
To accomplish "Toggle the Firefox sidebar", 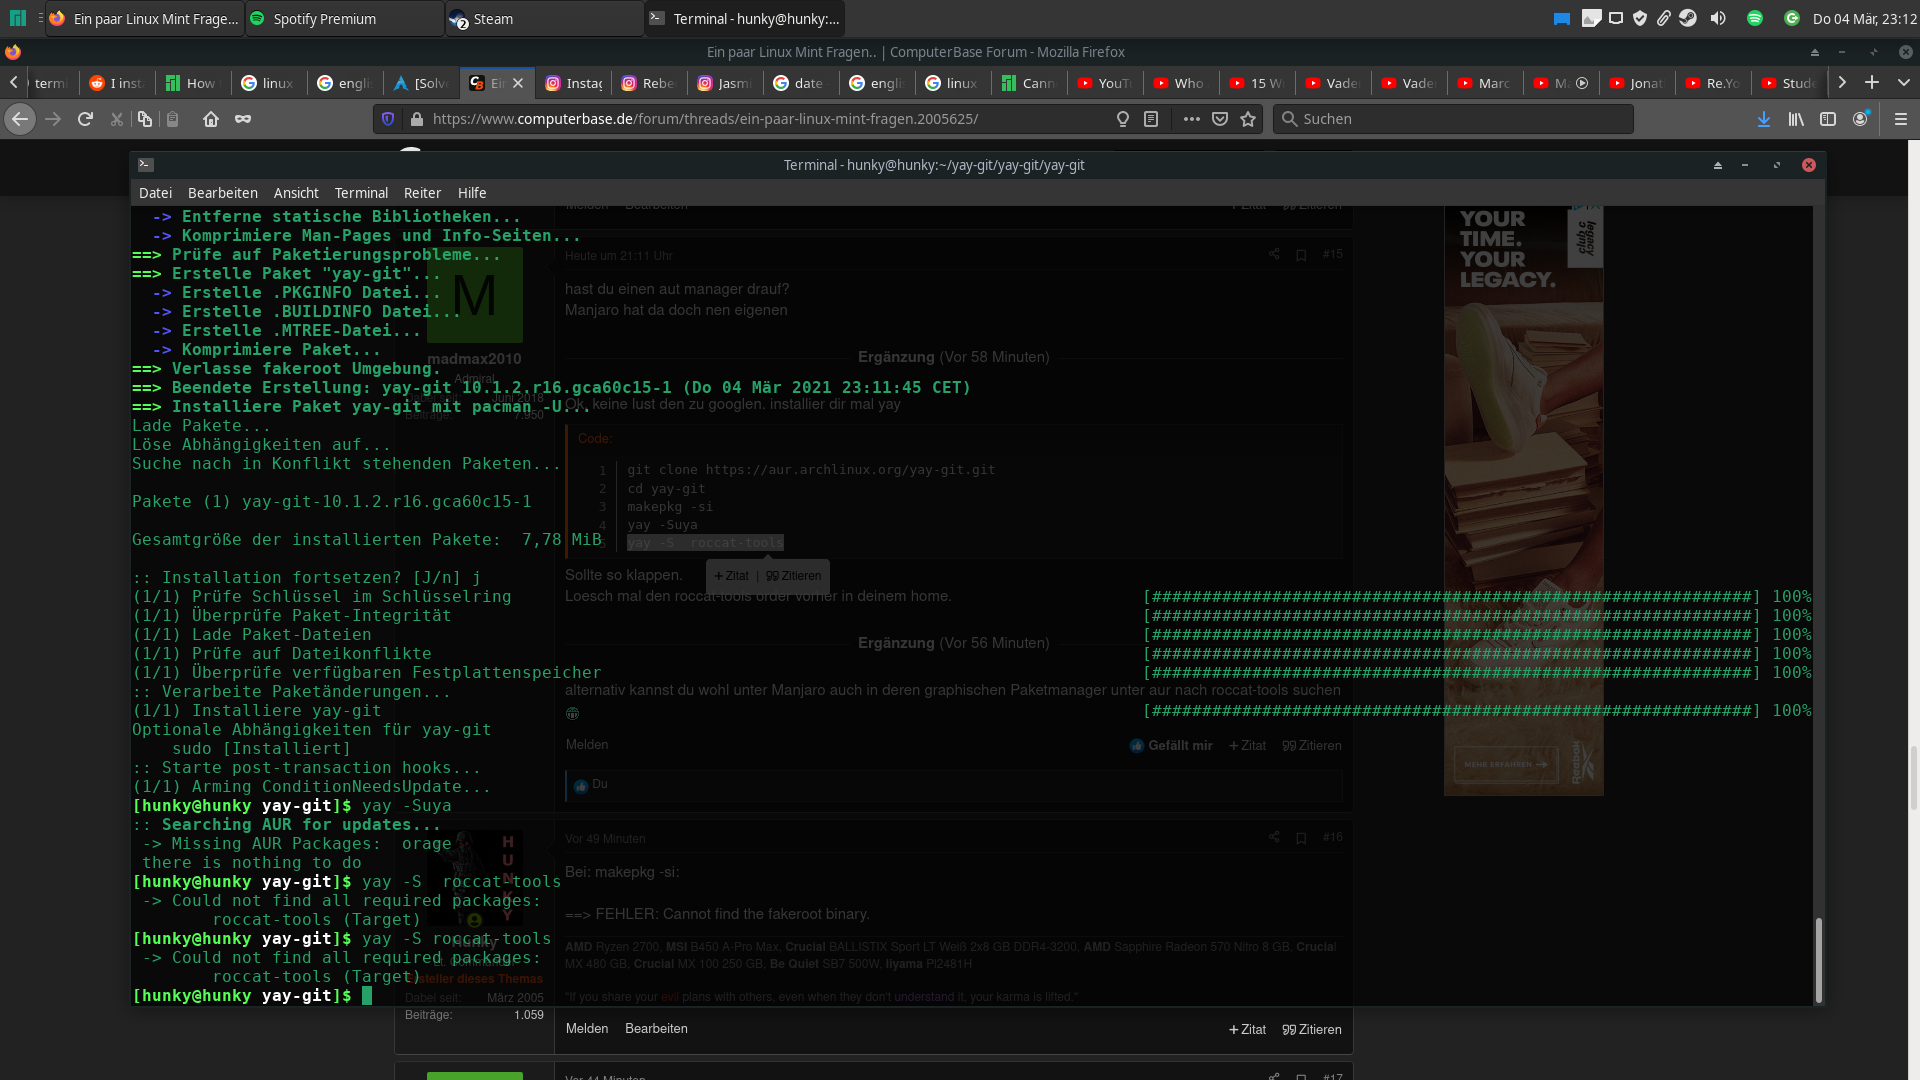I will pos(1828,119).
